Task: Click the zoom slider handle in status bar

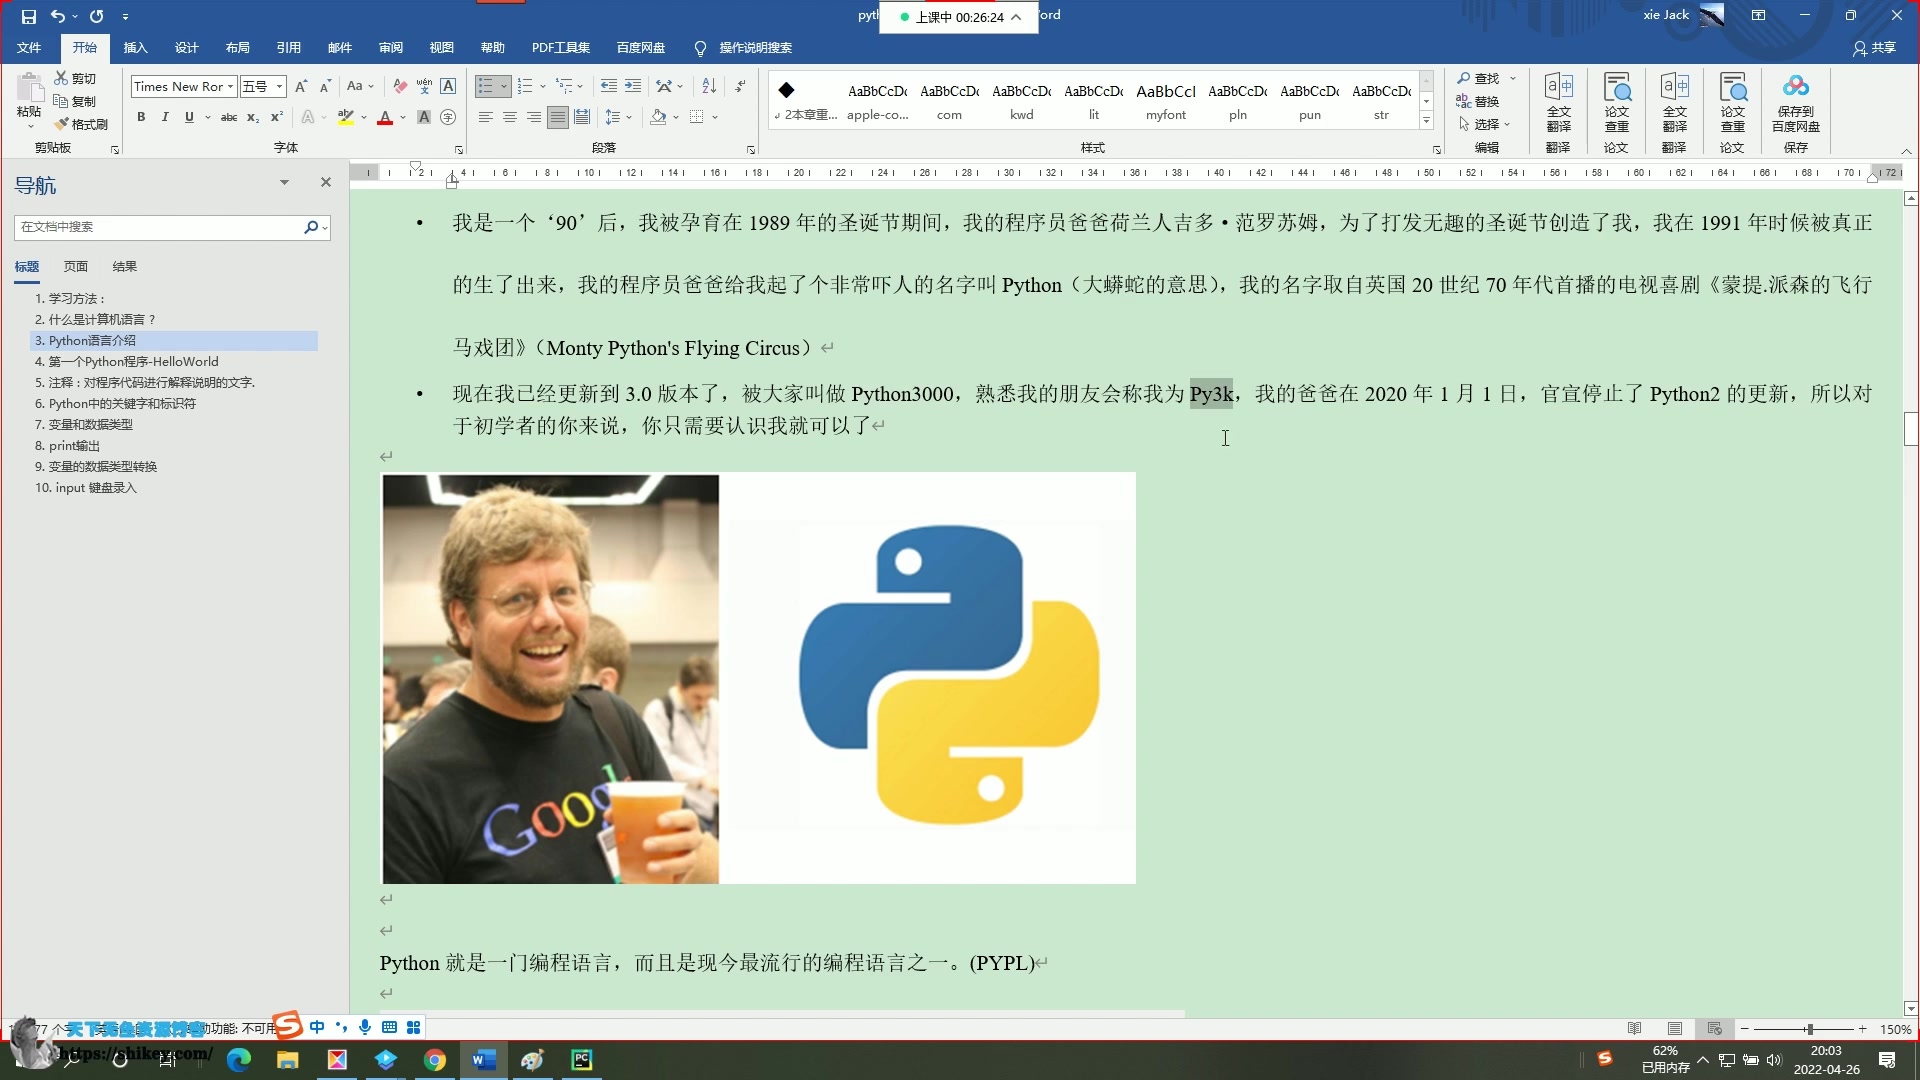Action: tap(1809, 1029)
